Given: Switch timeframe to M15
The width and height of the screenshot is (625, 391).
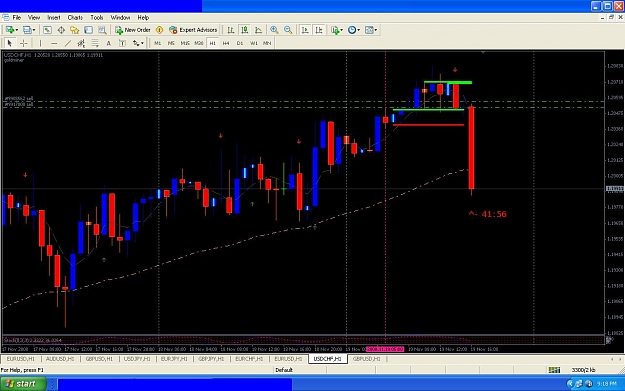Looking at the screenshot, I should point(185,43).
